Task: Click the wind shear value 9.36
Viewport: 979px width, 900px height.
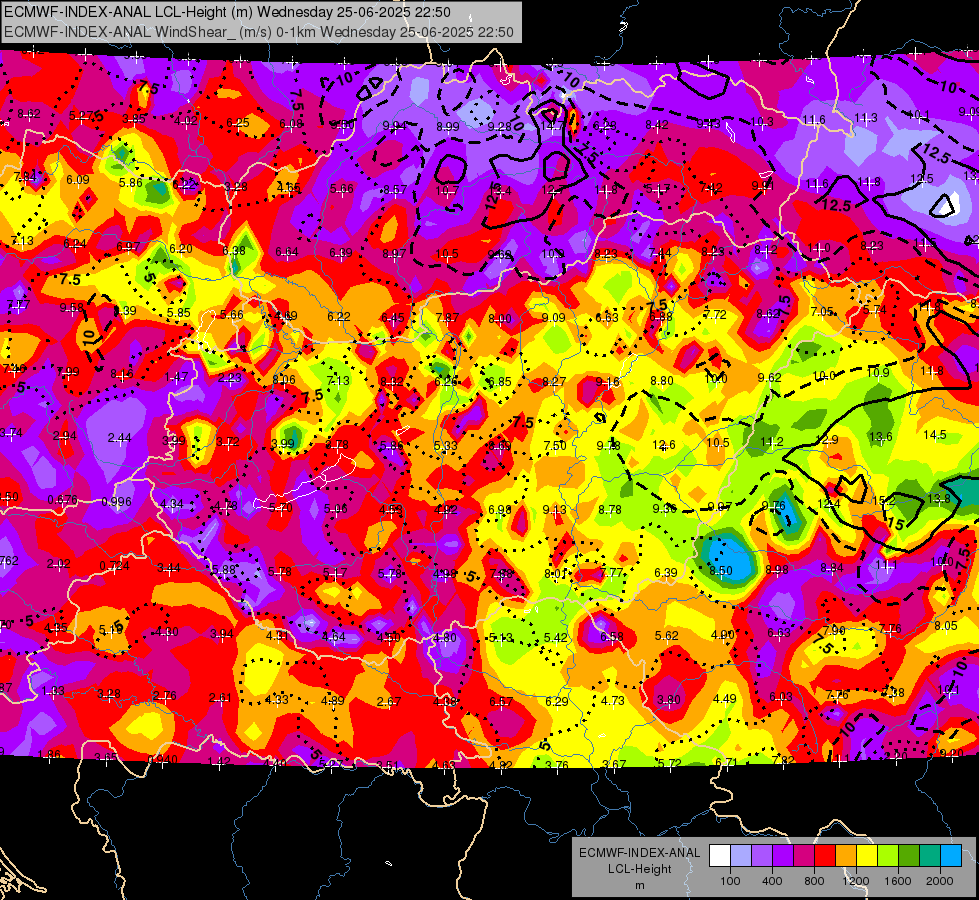Action: coord(664,508)
